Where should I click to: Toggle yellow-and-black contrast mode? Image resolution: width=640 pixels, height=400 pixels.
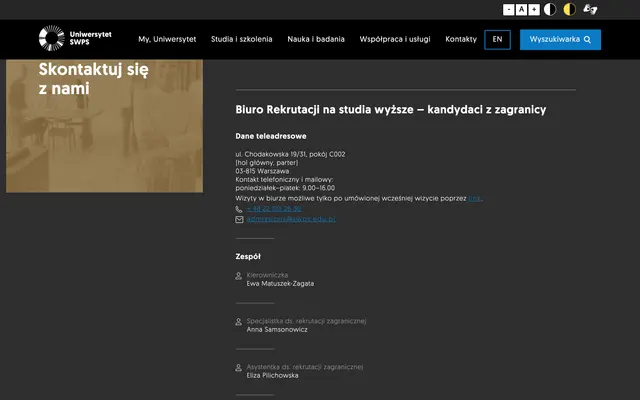(x=569, y=9)
